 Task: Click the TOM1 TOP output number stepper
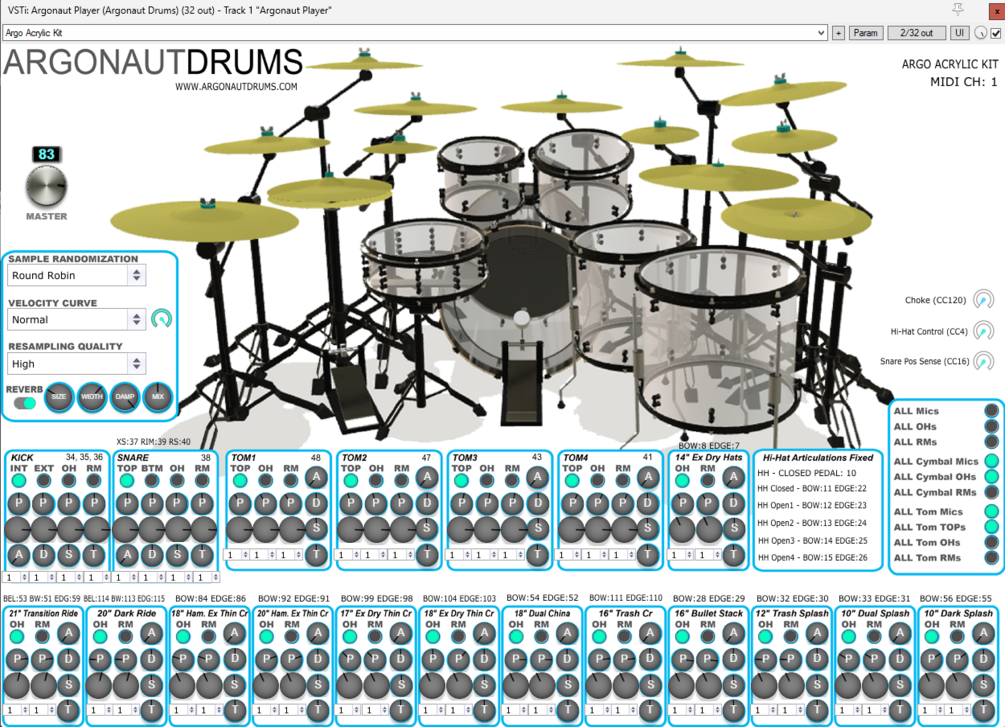tap(237, 555)
